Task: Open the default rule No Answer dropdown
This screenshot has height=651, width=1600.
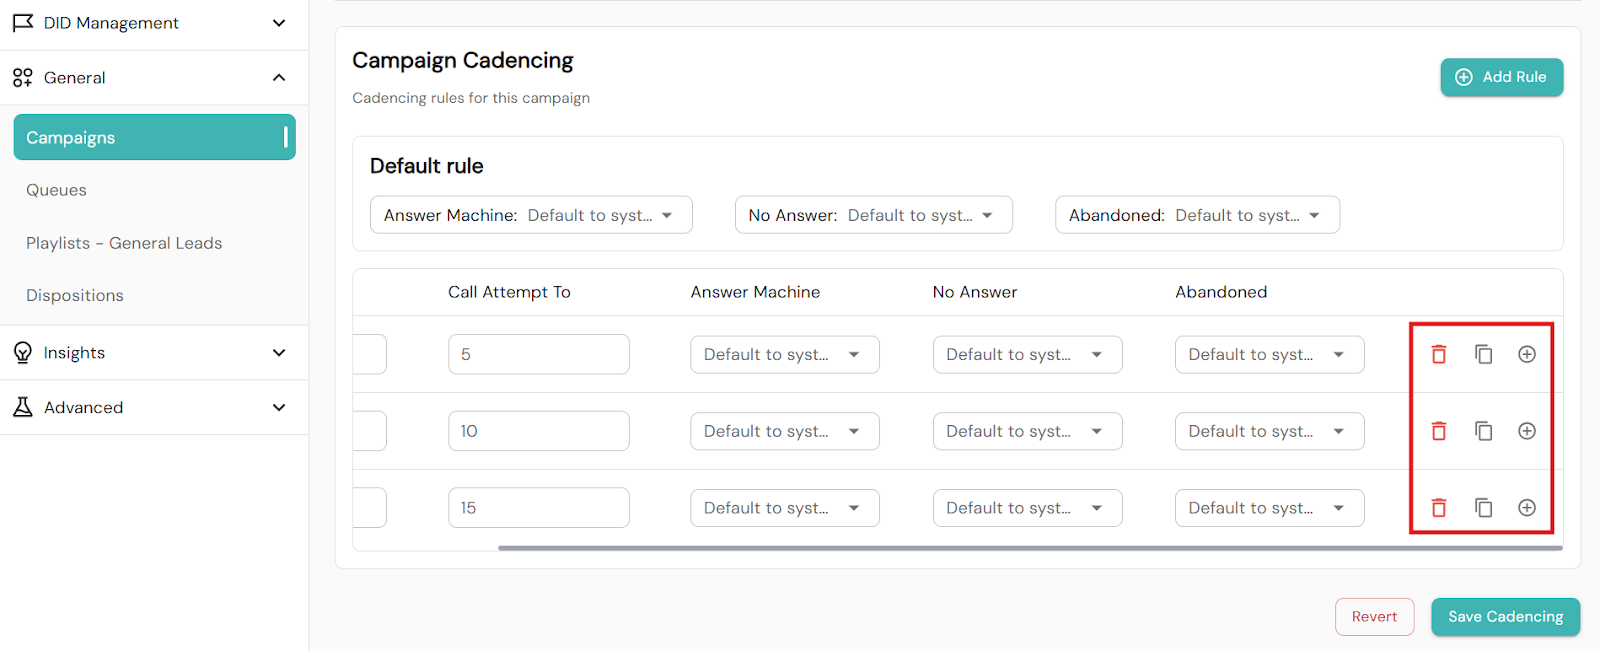Action: point(873,215)
